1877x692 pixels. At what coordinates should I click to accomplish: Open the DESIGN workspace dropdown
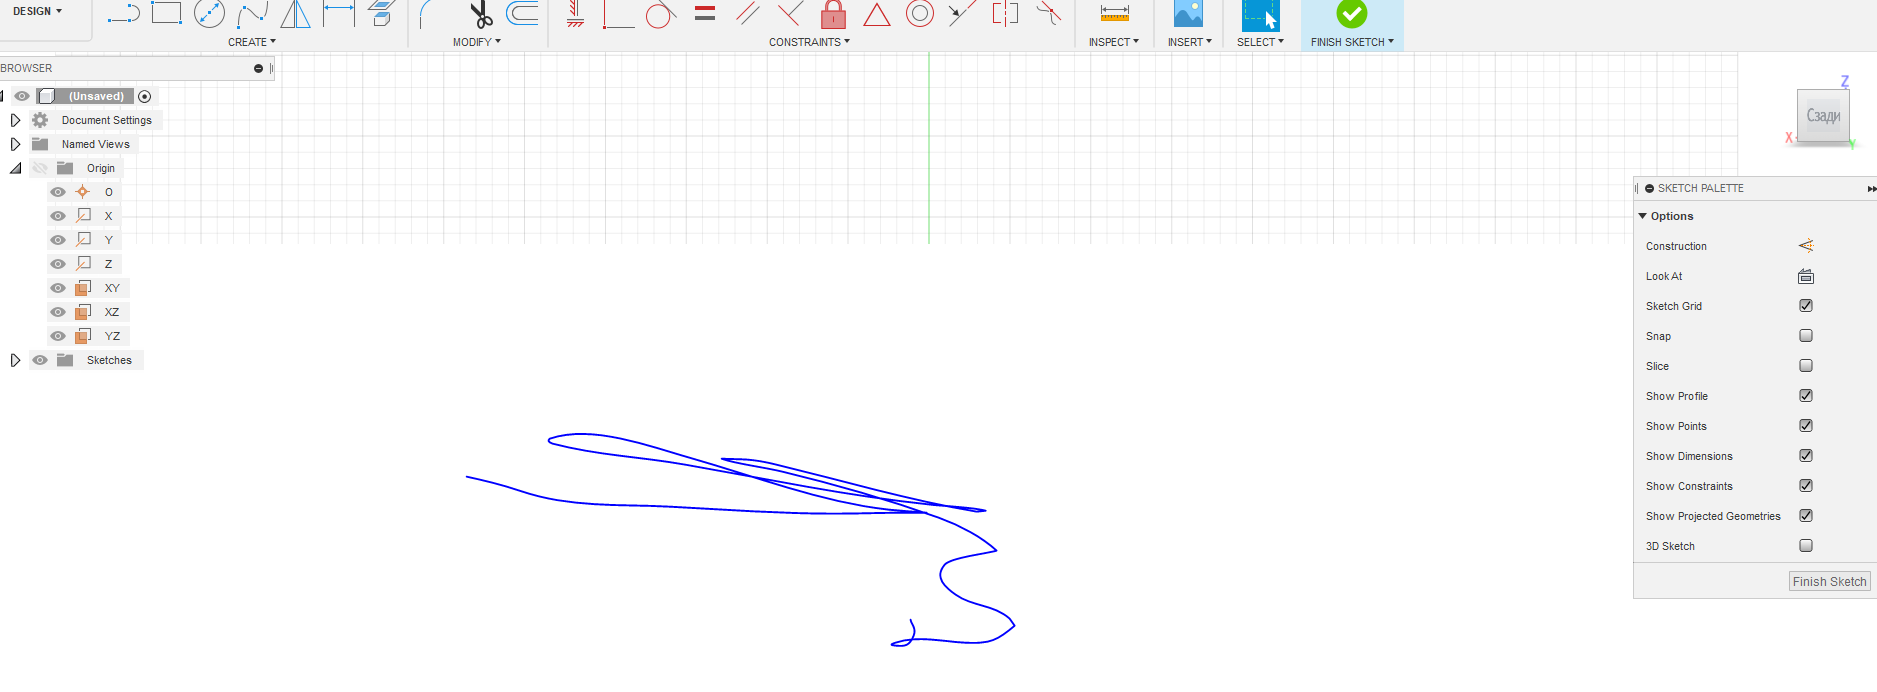[37, 11]
